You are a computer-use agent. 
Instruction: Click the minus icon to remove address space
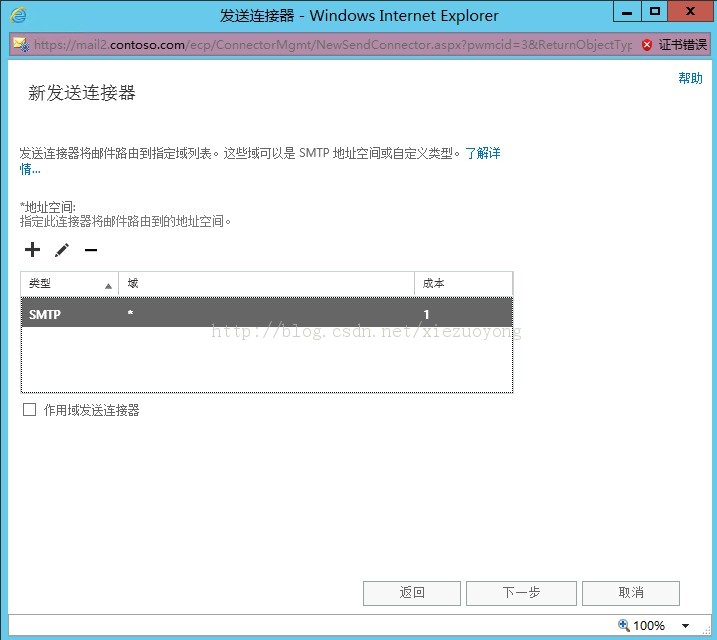tap(91, 250)
